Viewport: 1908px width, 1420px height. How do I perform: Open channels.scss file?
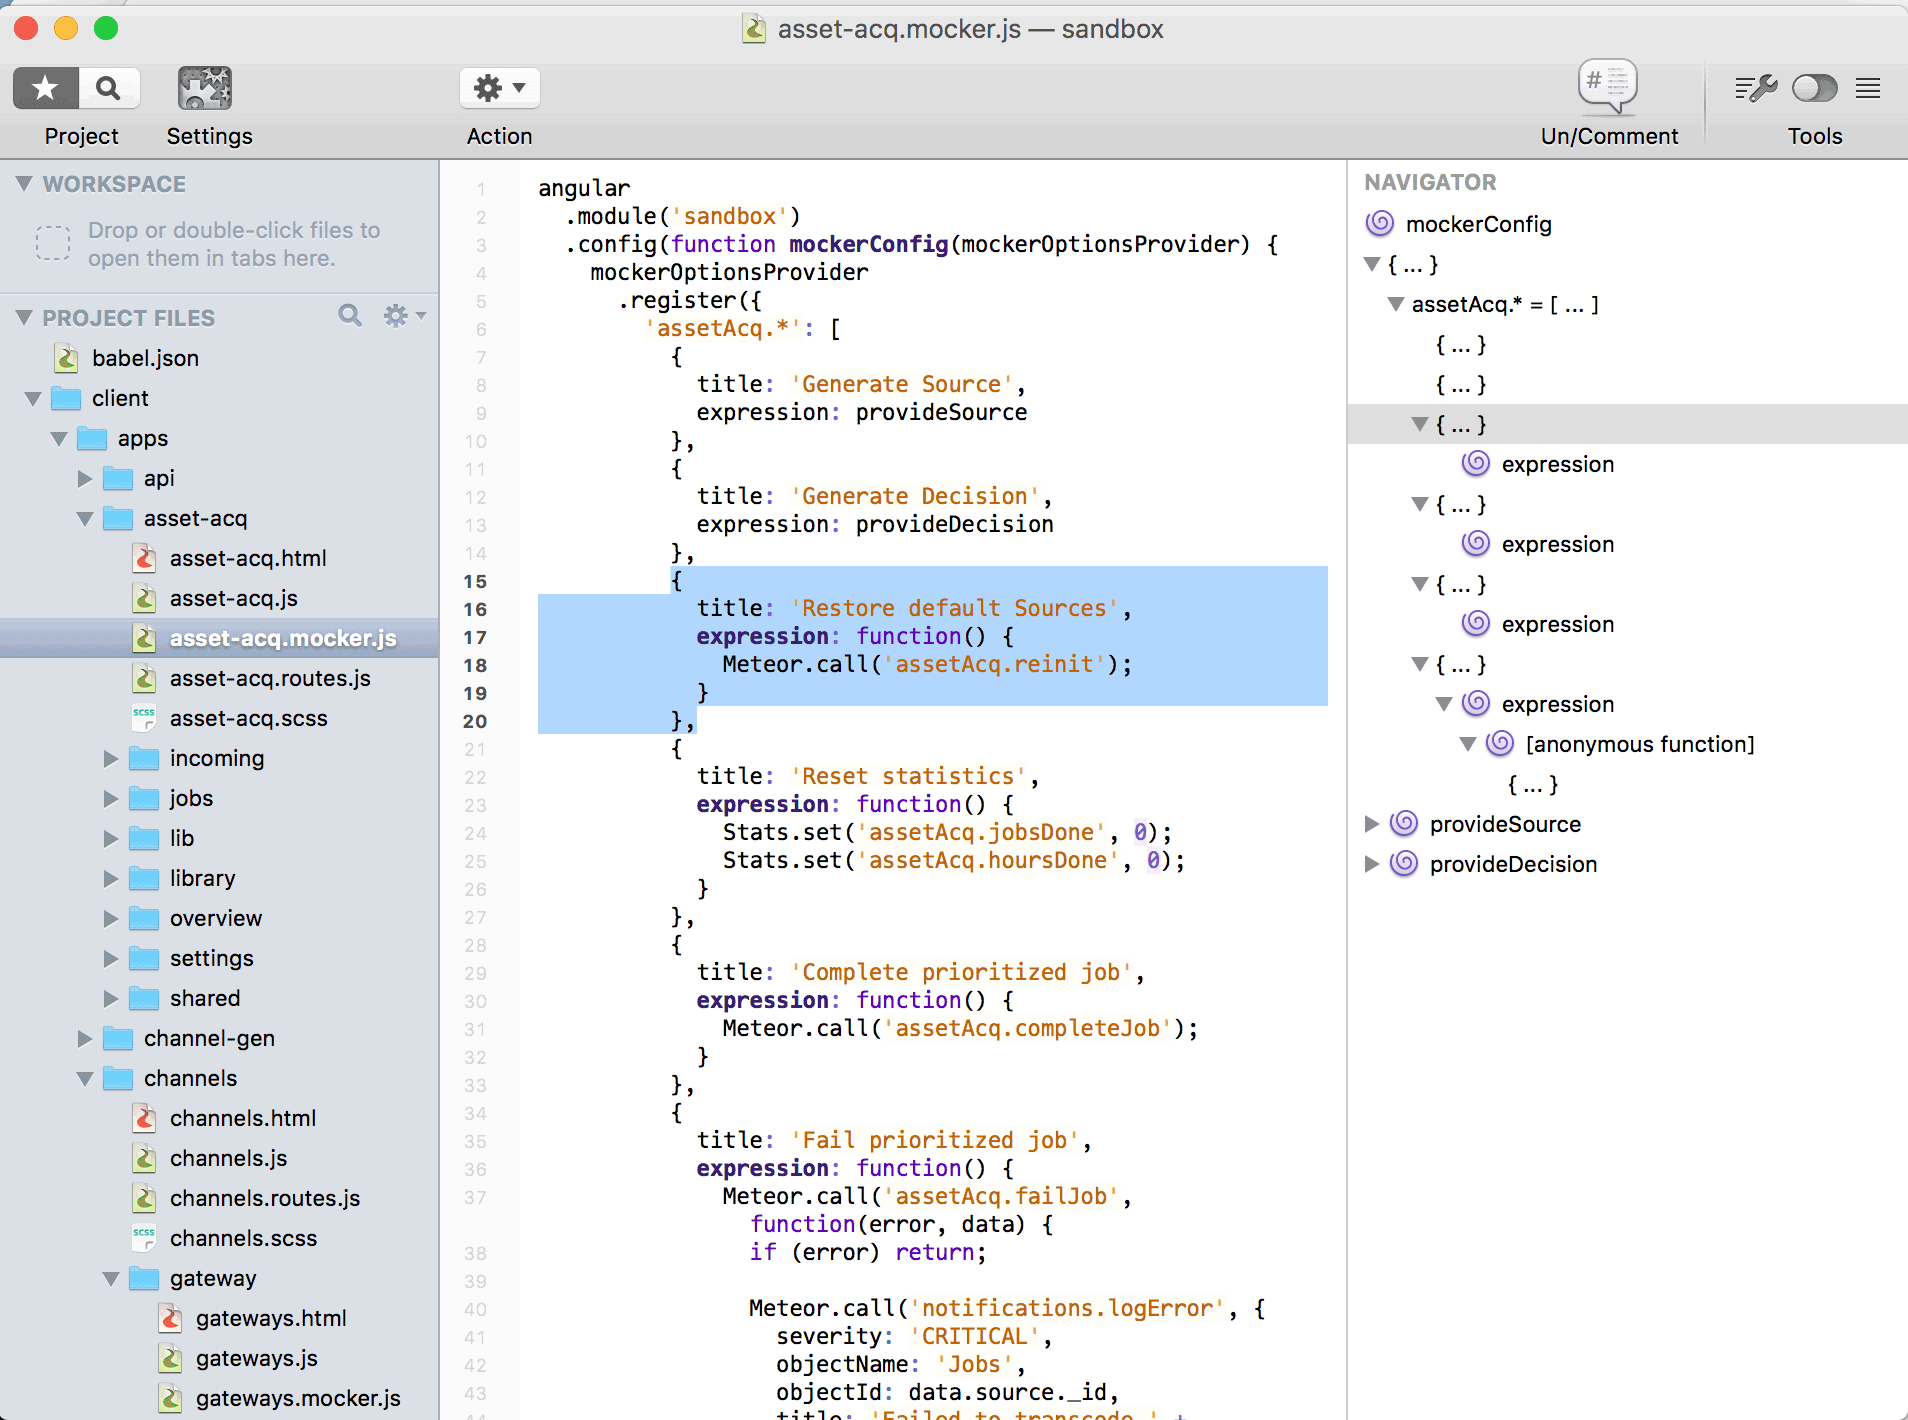(243, 1238)
